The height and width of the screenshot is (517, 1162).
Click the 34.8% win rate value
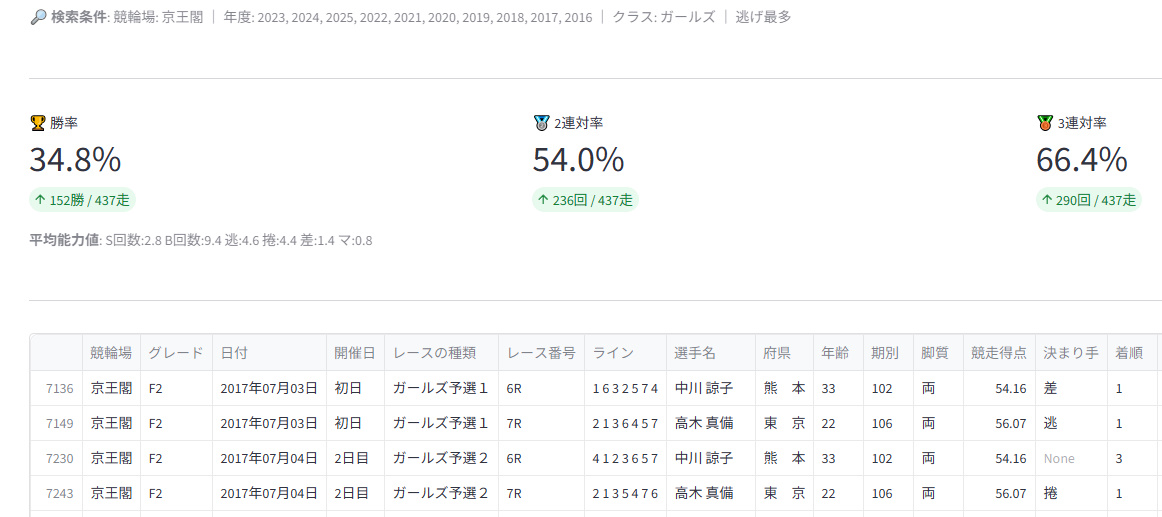tap(75, 160)
